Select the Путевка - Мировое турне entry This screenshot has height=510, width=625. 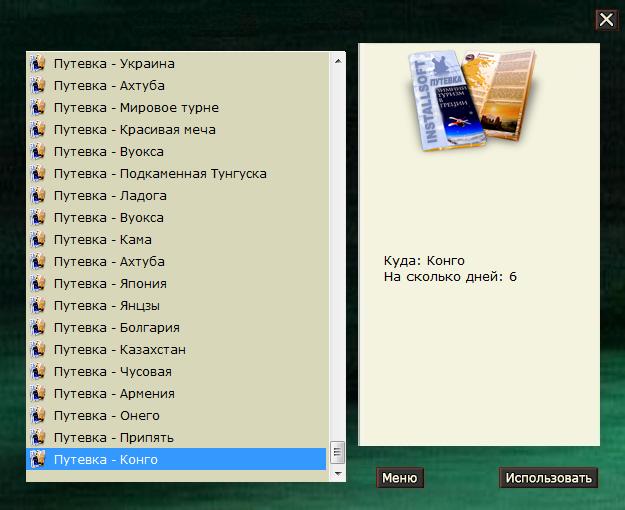click(136, 108)
